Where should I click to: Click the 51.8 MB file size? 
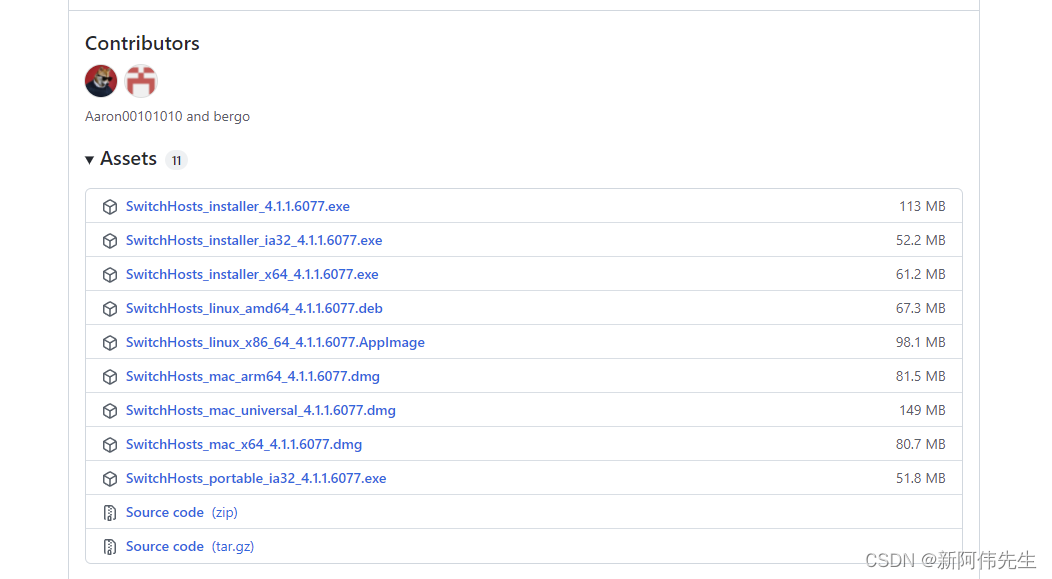[920, 478]
